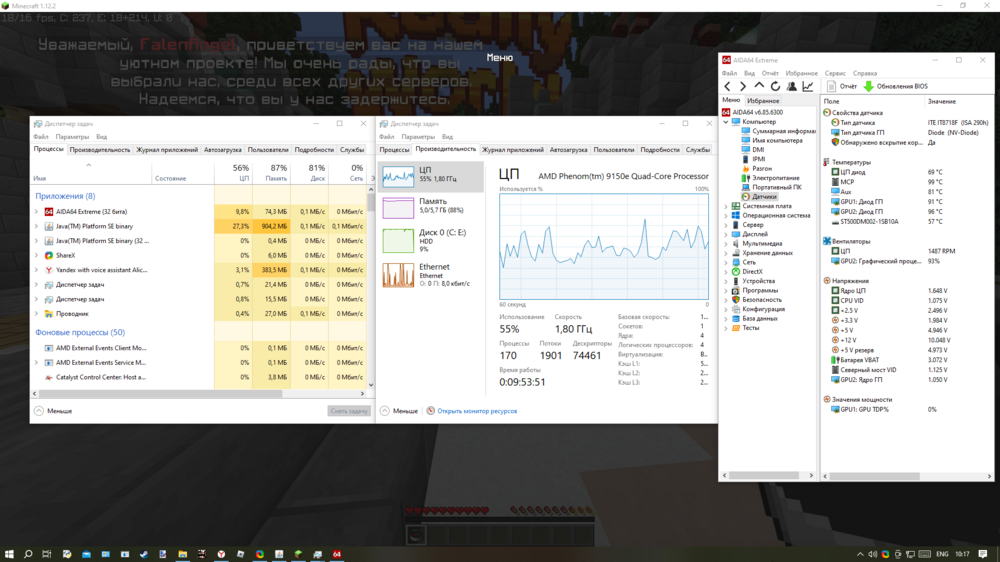1000x562 pixels.
Task: Expand Хранение данных node
Action: [x=726, y=253]
